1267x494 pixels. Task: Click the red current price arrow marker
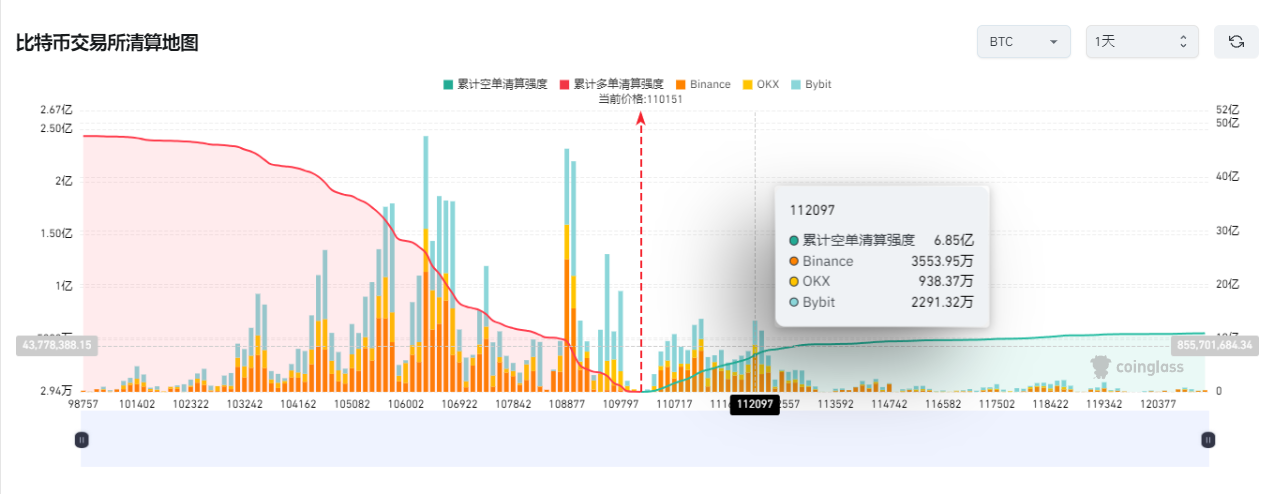tap(641, 119)
